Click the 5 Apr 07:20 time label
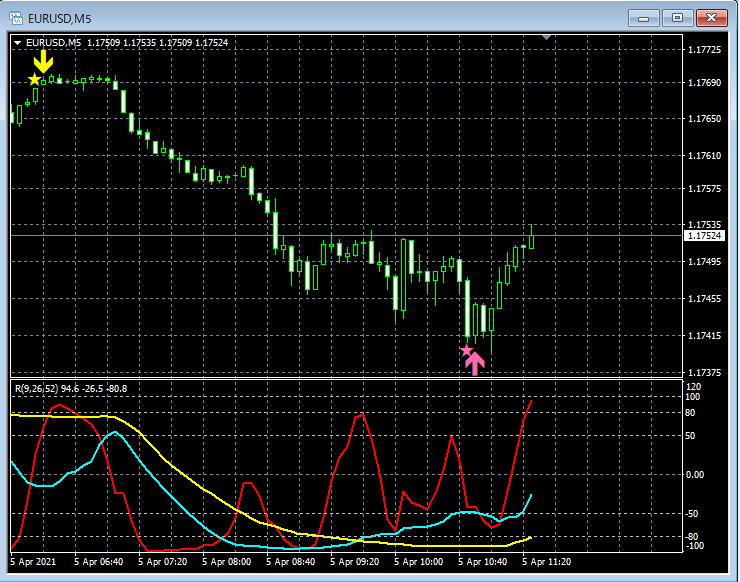Screen dimensions: 740x582 click(x=163, y=562)
